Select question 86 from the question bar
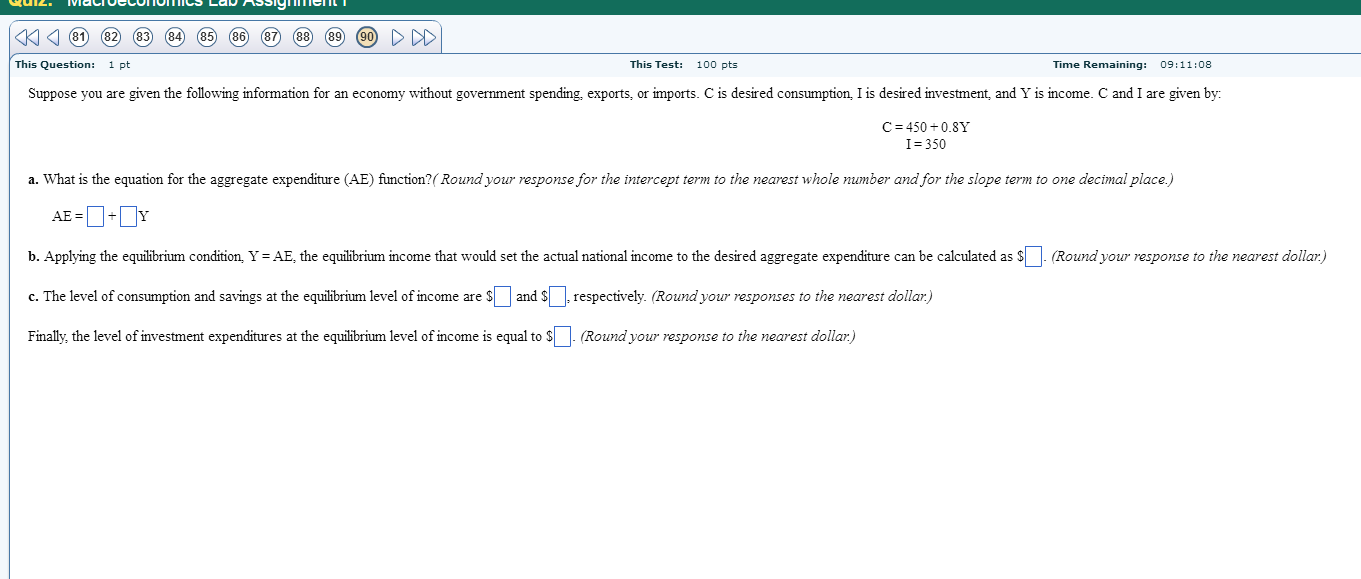The image size is (1361, 579). pos(238,36)
